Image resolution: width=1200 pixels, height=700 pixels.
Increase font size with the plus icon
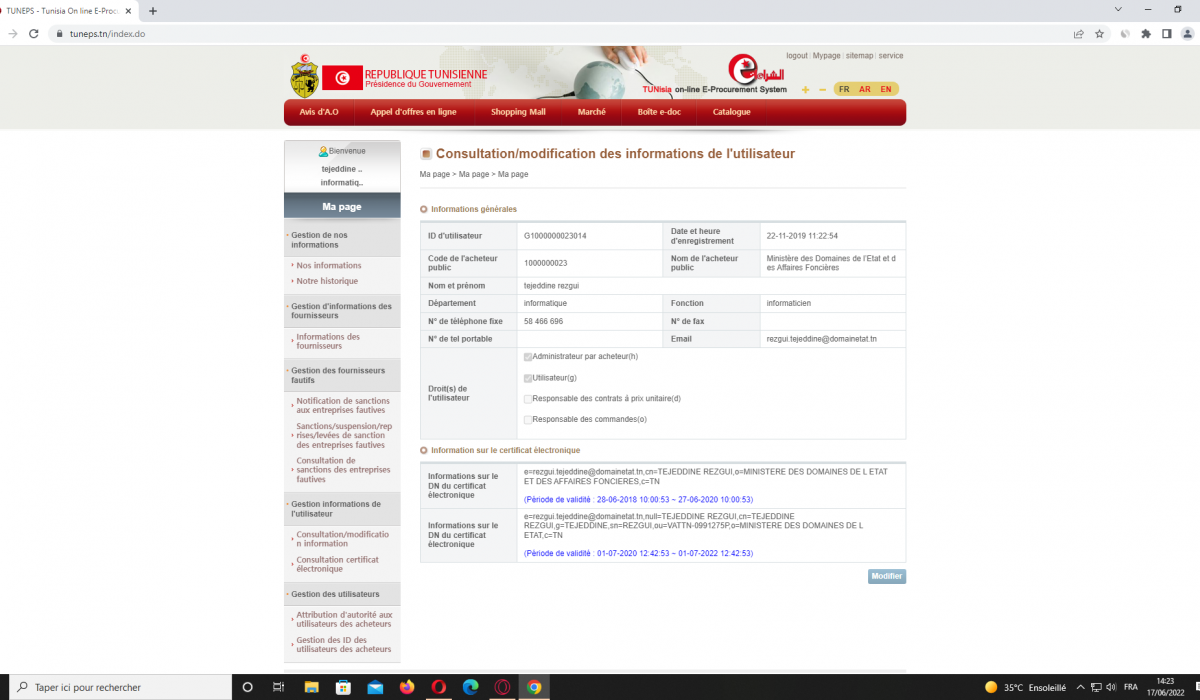(806, 90)
